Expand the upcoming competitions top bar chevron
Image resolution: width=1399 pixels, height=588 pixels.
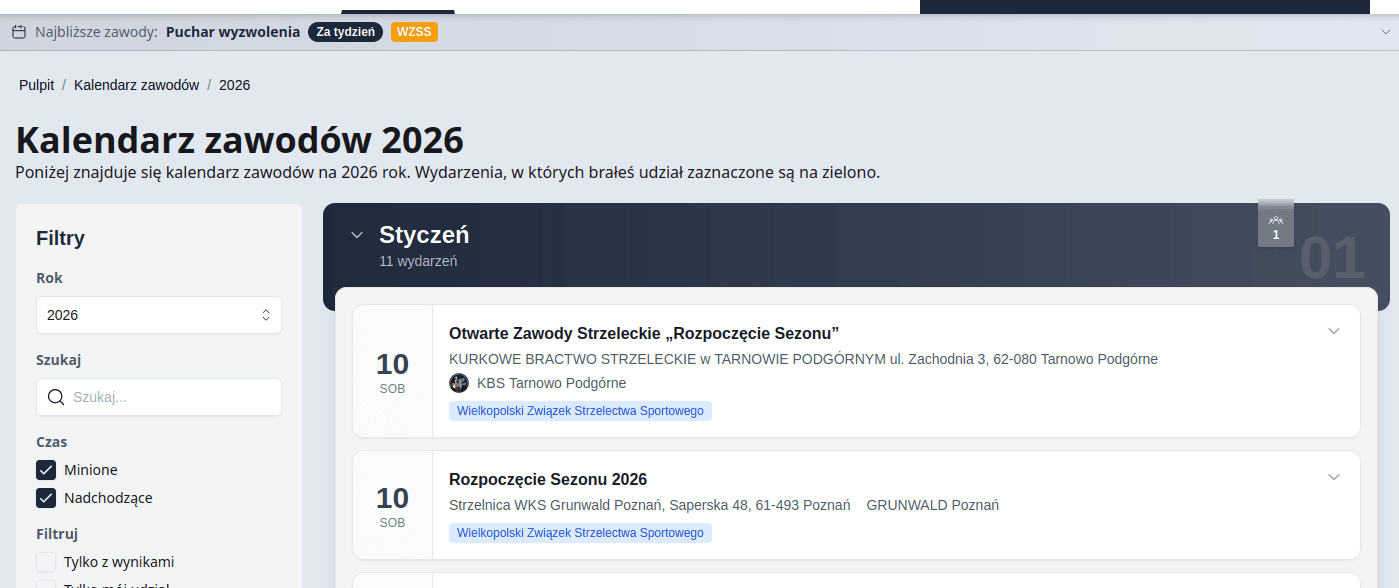click(x=1384, y=32)
